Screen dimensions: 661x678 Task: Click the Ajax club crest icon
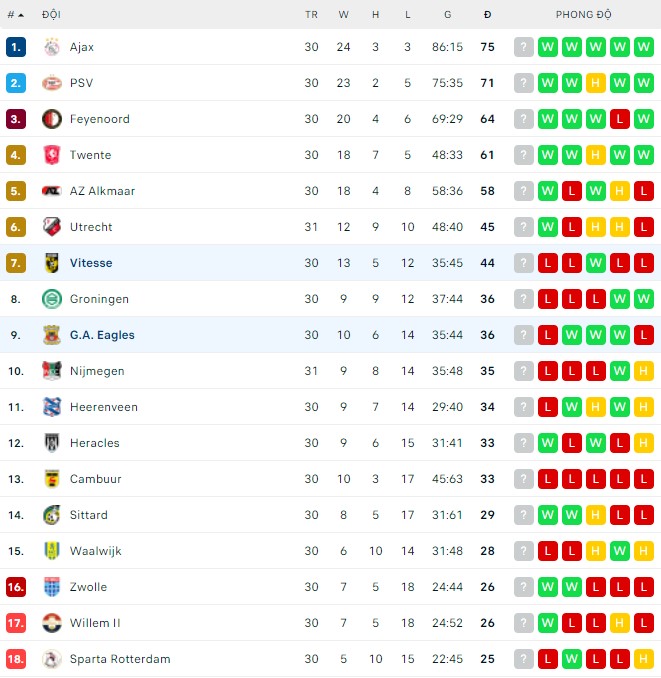52,47
